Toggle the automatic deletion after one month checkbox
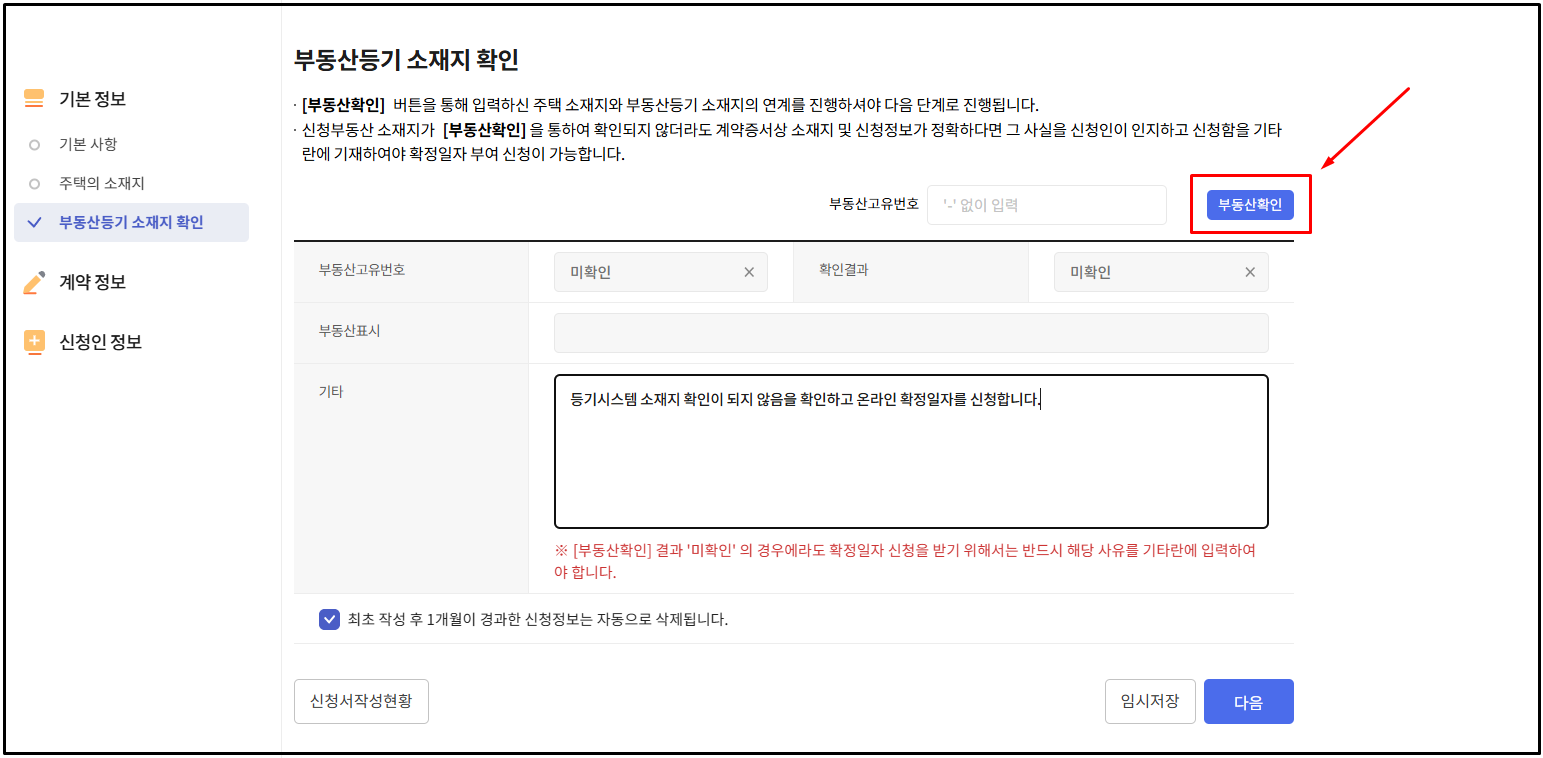 click(x=329, y=620)
